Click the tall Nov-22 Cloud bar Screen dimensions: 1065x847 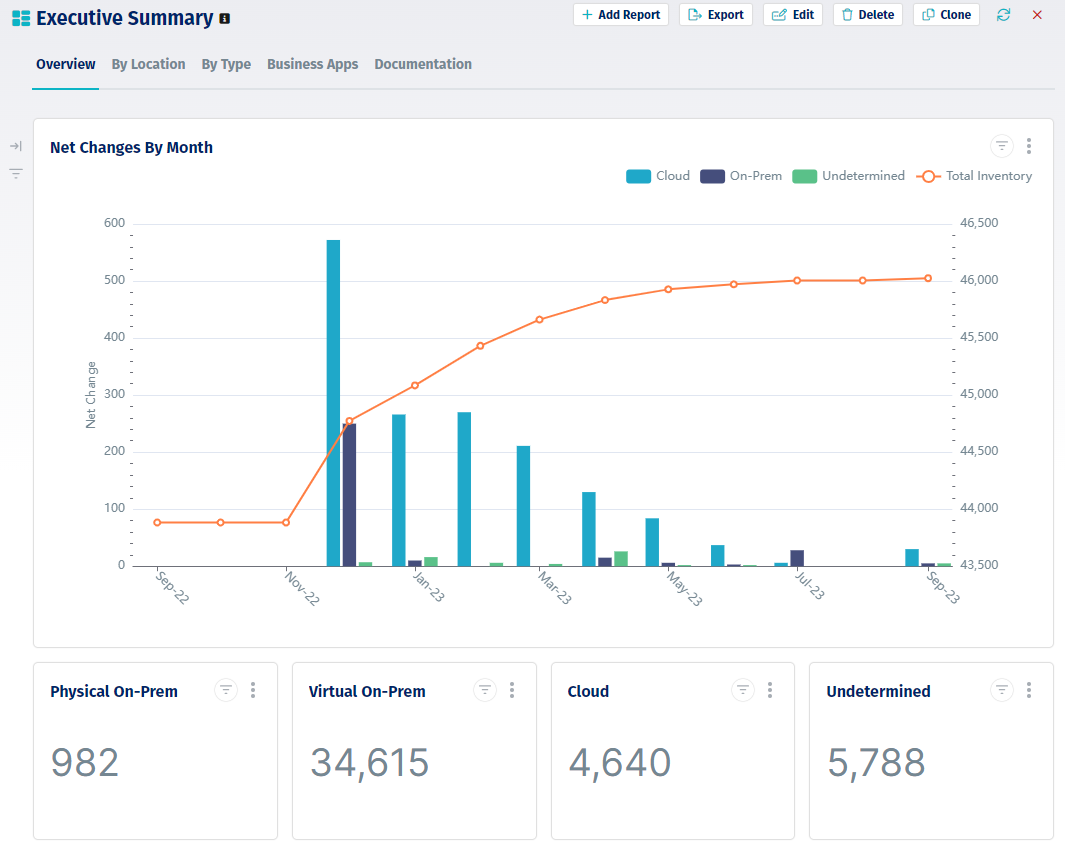333,400
